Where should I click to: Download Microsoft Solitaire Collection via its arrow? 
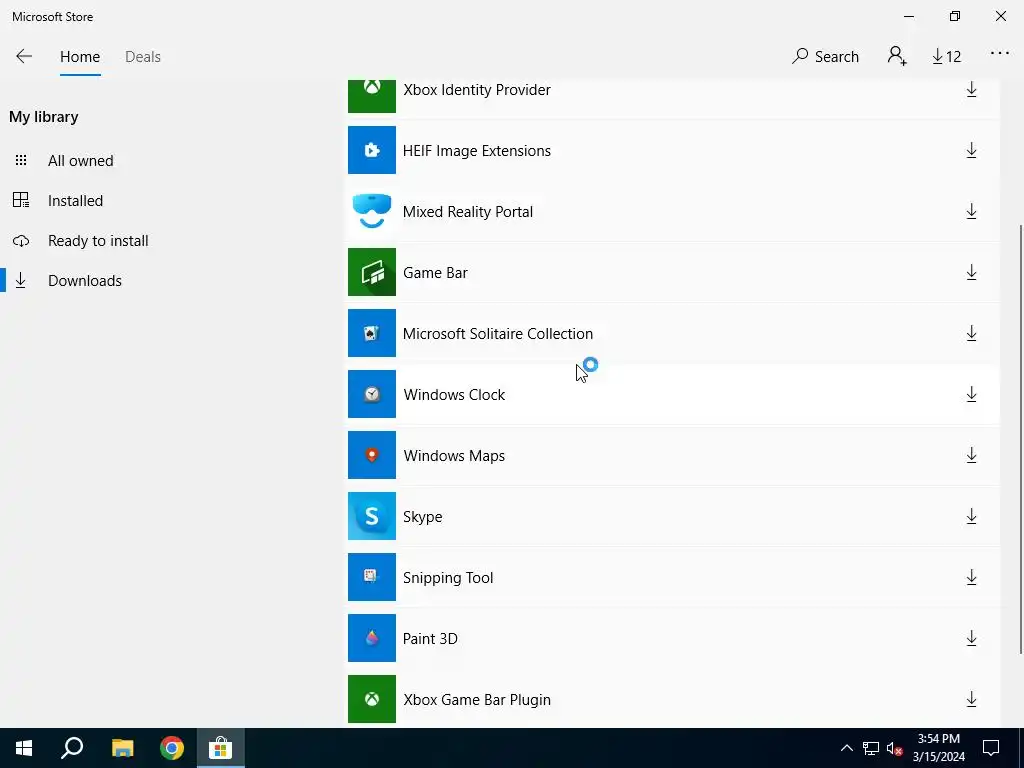point(971,333)
